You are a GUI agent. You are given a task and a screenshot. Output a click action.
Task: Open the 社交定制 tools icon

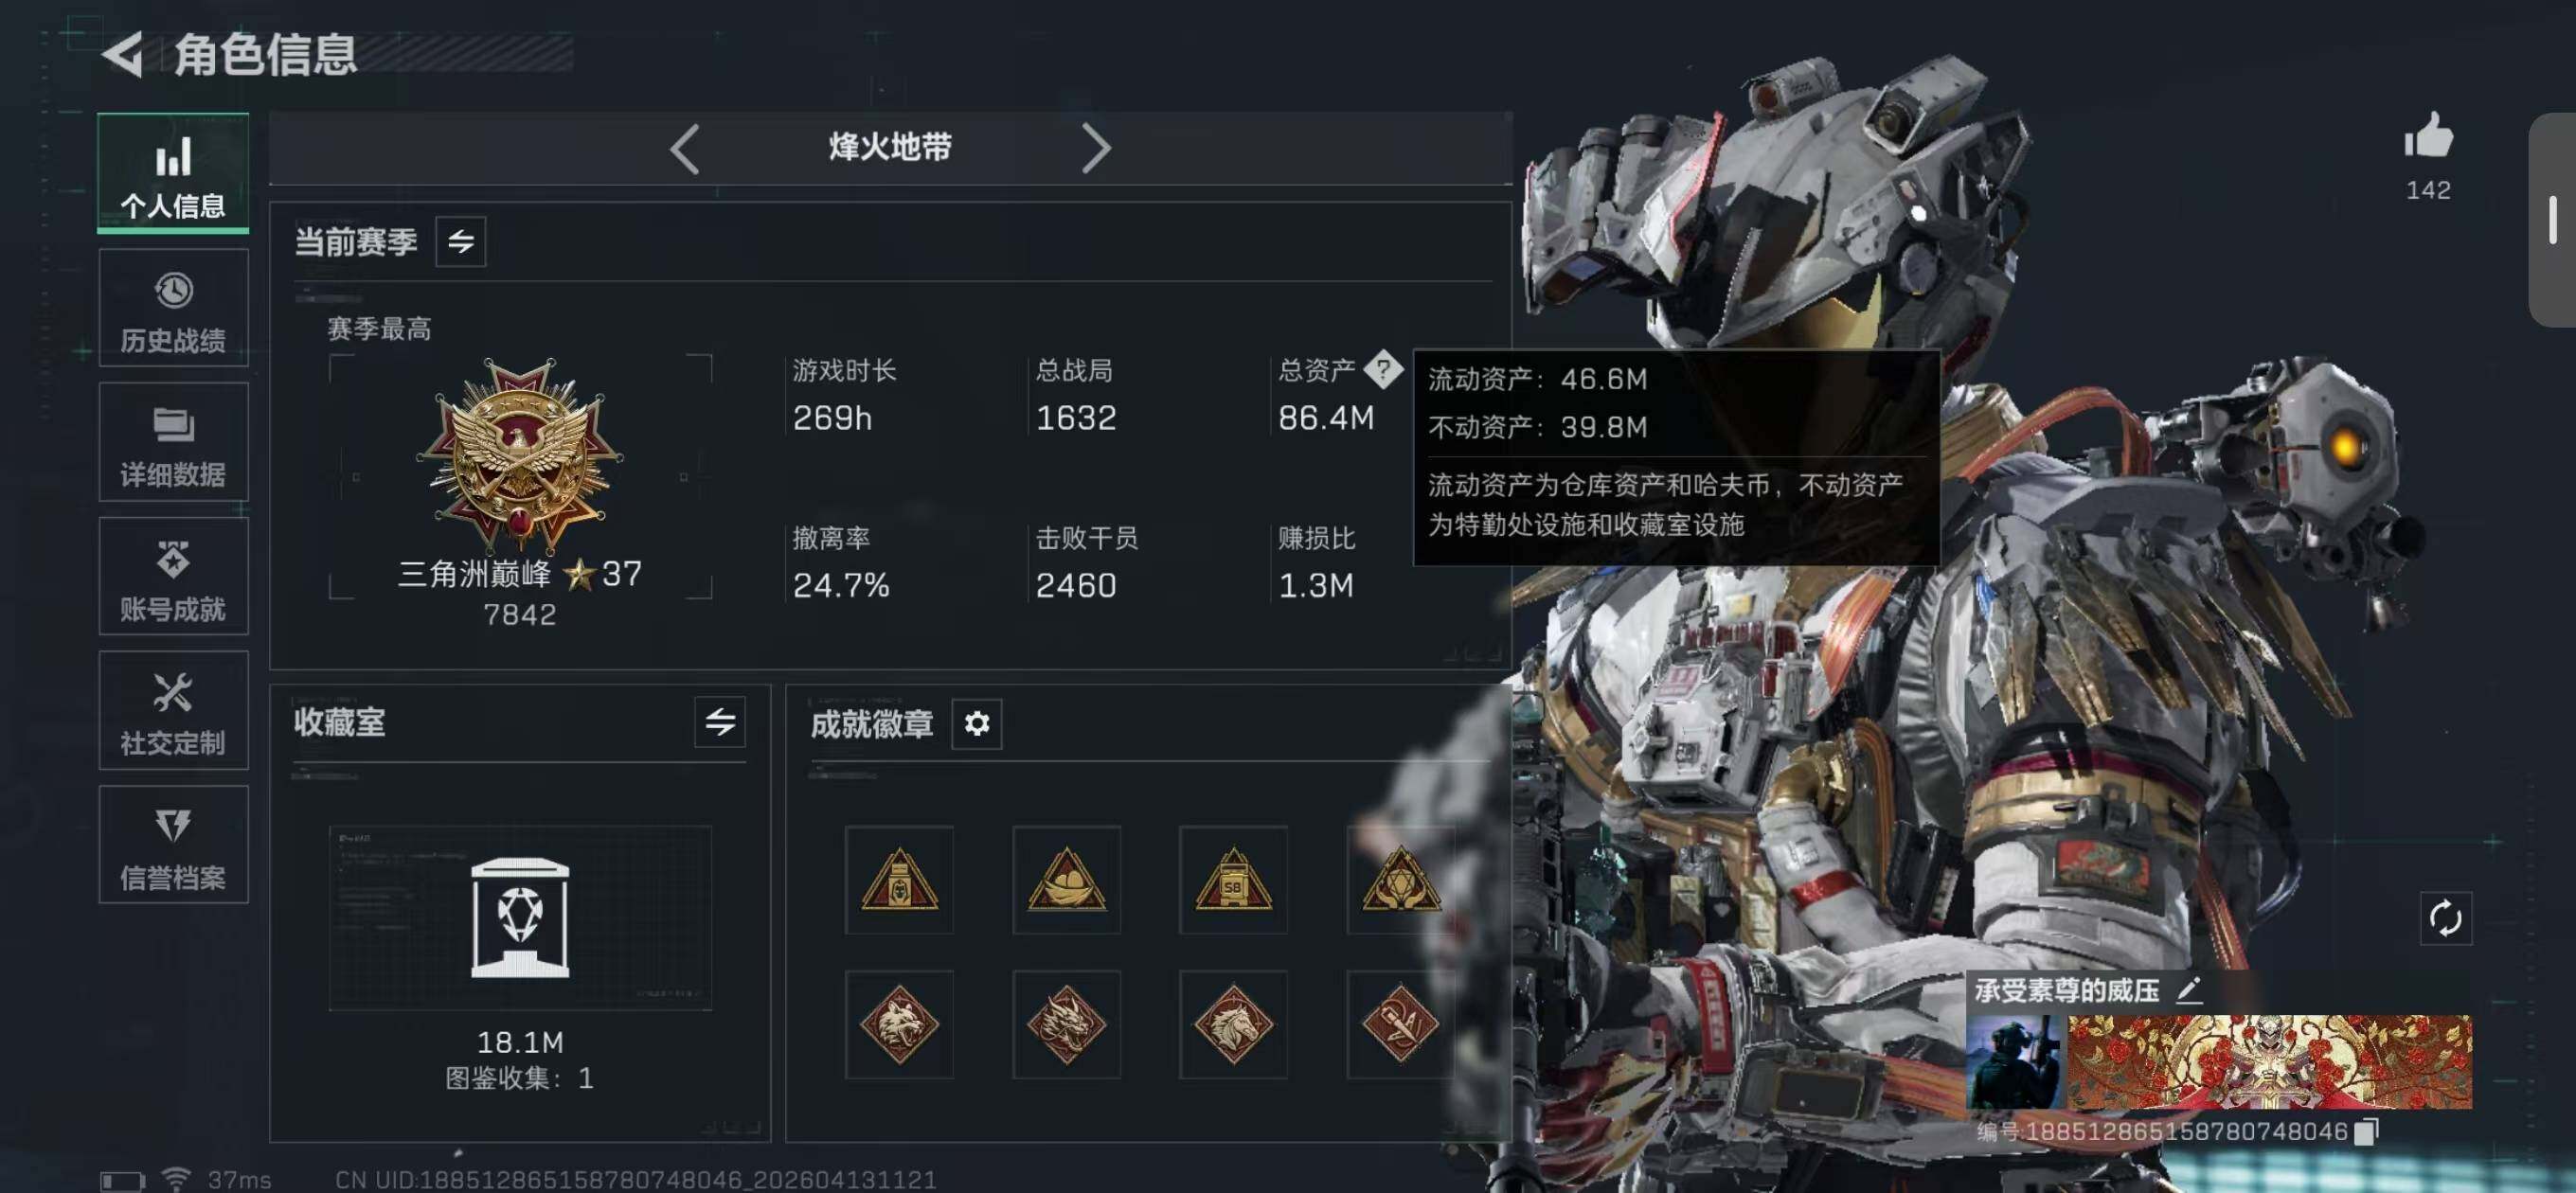point(173,711)
